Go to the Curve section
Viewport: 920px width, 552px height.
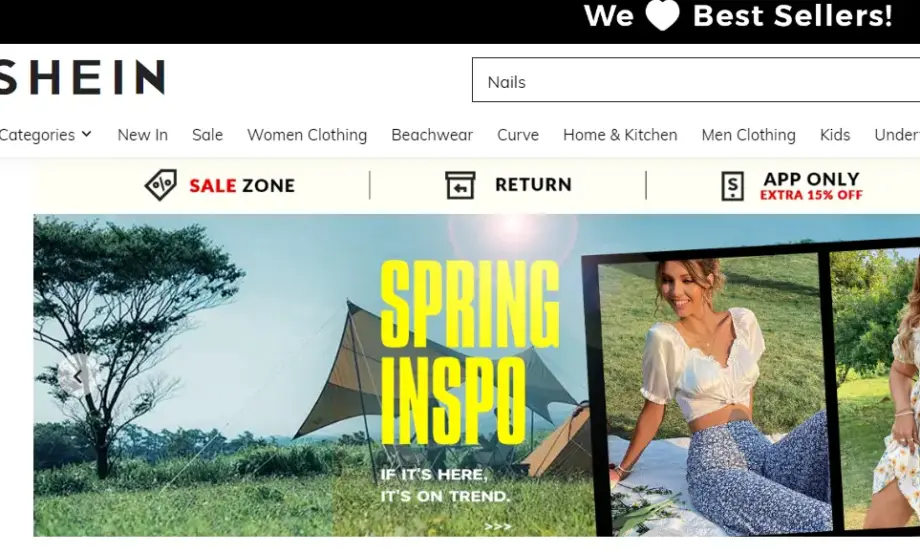(x=518, y=135)
